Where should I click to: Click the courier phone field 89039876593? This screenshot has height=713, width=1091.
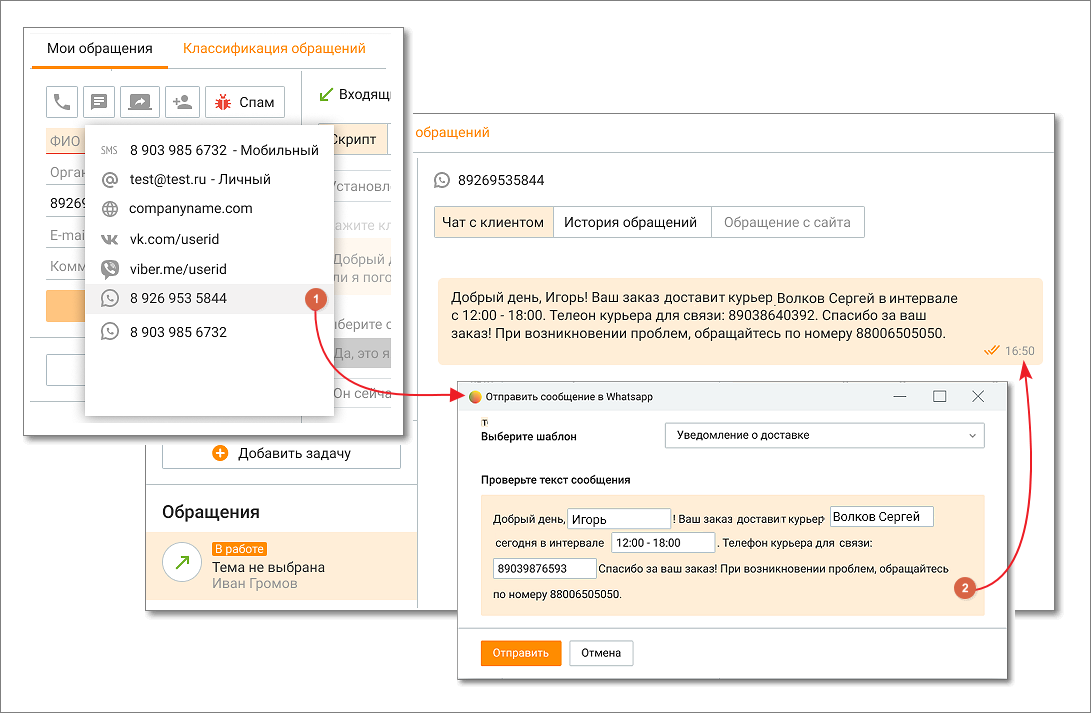pyautogui.click(x=545, y=568)
